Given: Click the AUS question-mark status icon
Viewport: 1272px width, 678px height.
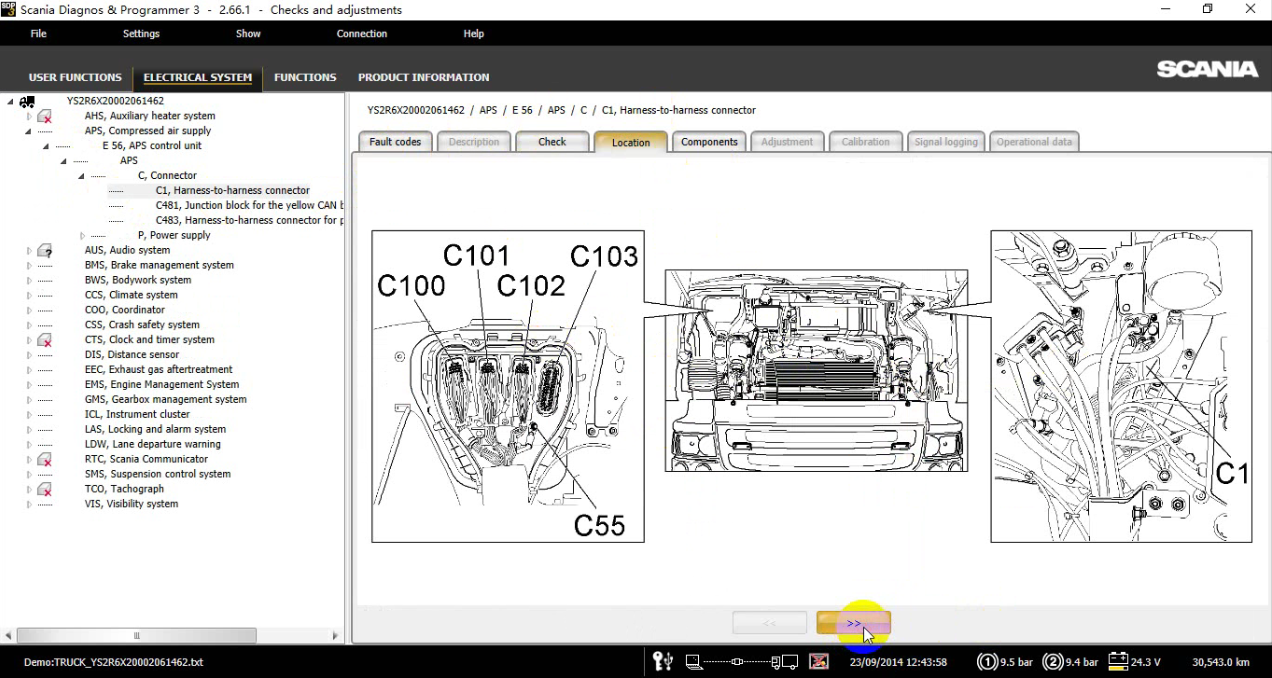Looking at the screenshot, I should point(45,250).
